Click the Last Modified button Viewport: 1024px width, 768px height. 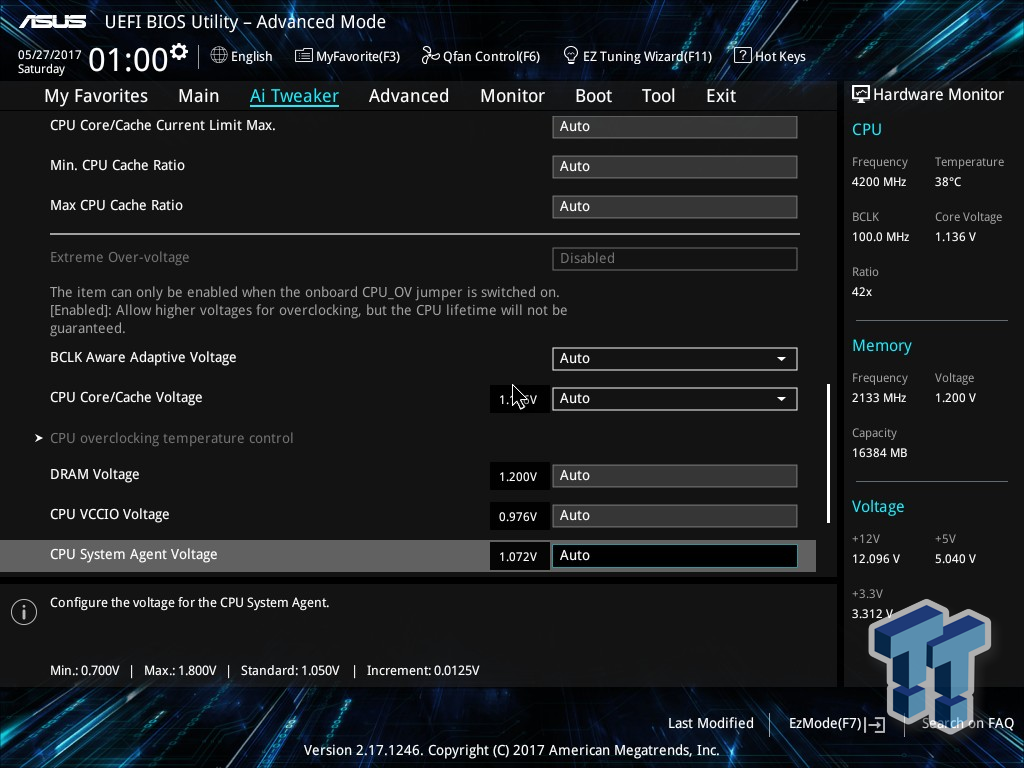[x=710, y=723]
